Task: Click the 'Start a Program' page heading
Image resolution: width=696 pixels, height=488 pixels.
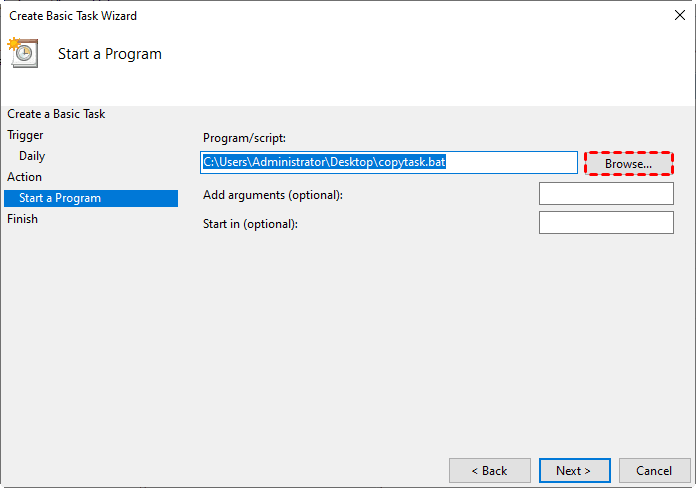Action: [109, 54]
